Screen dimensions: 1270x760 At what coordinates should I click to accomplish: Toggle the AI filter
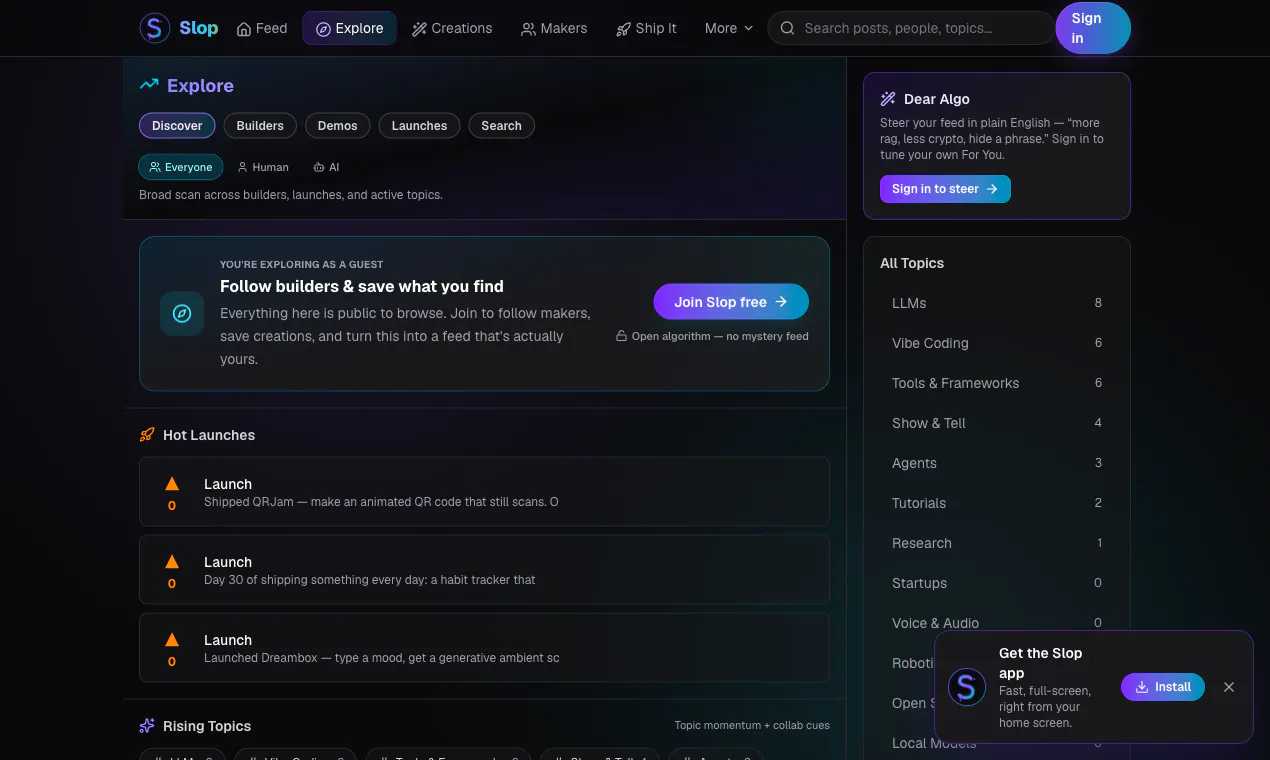pos(326,167)
